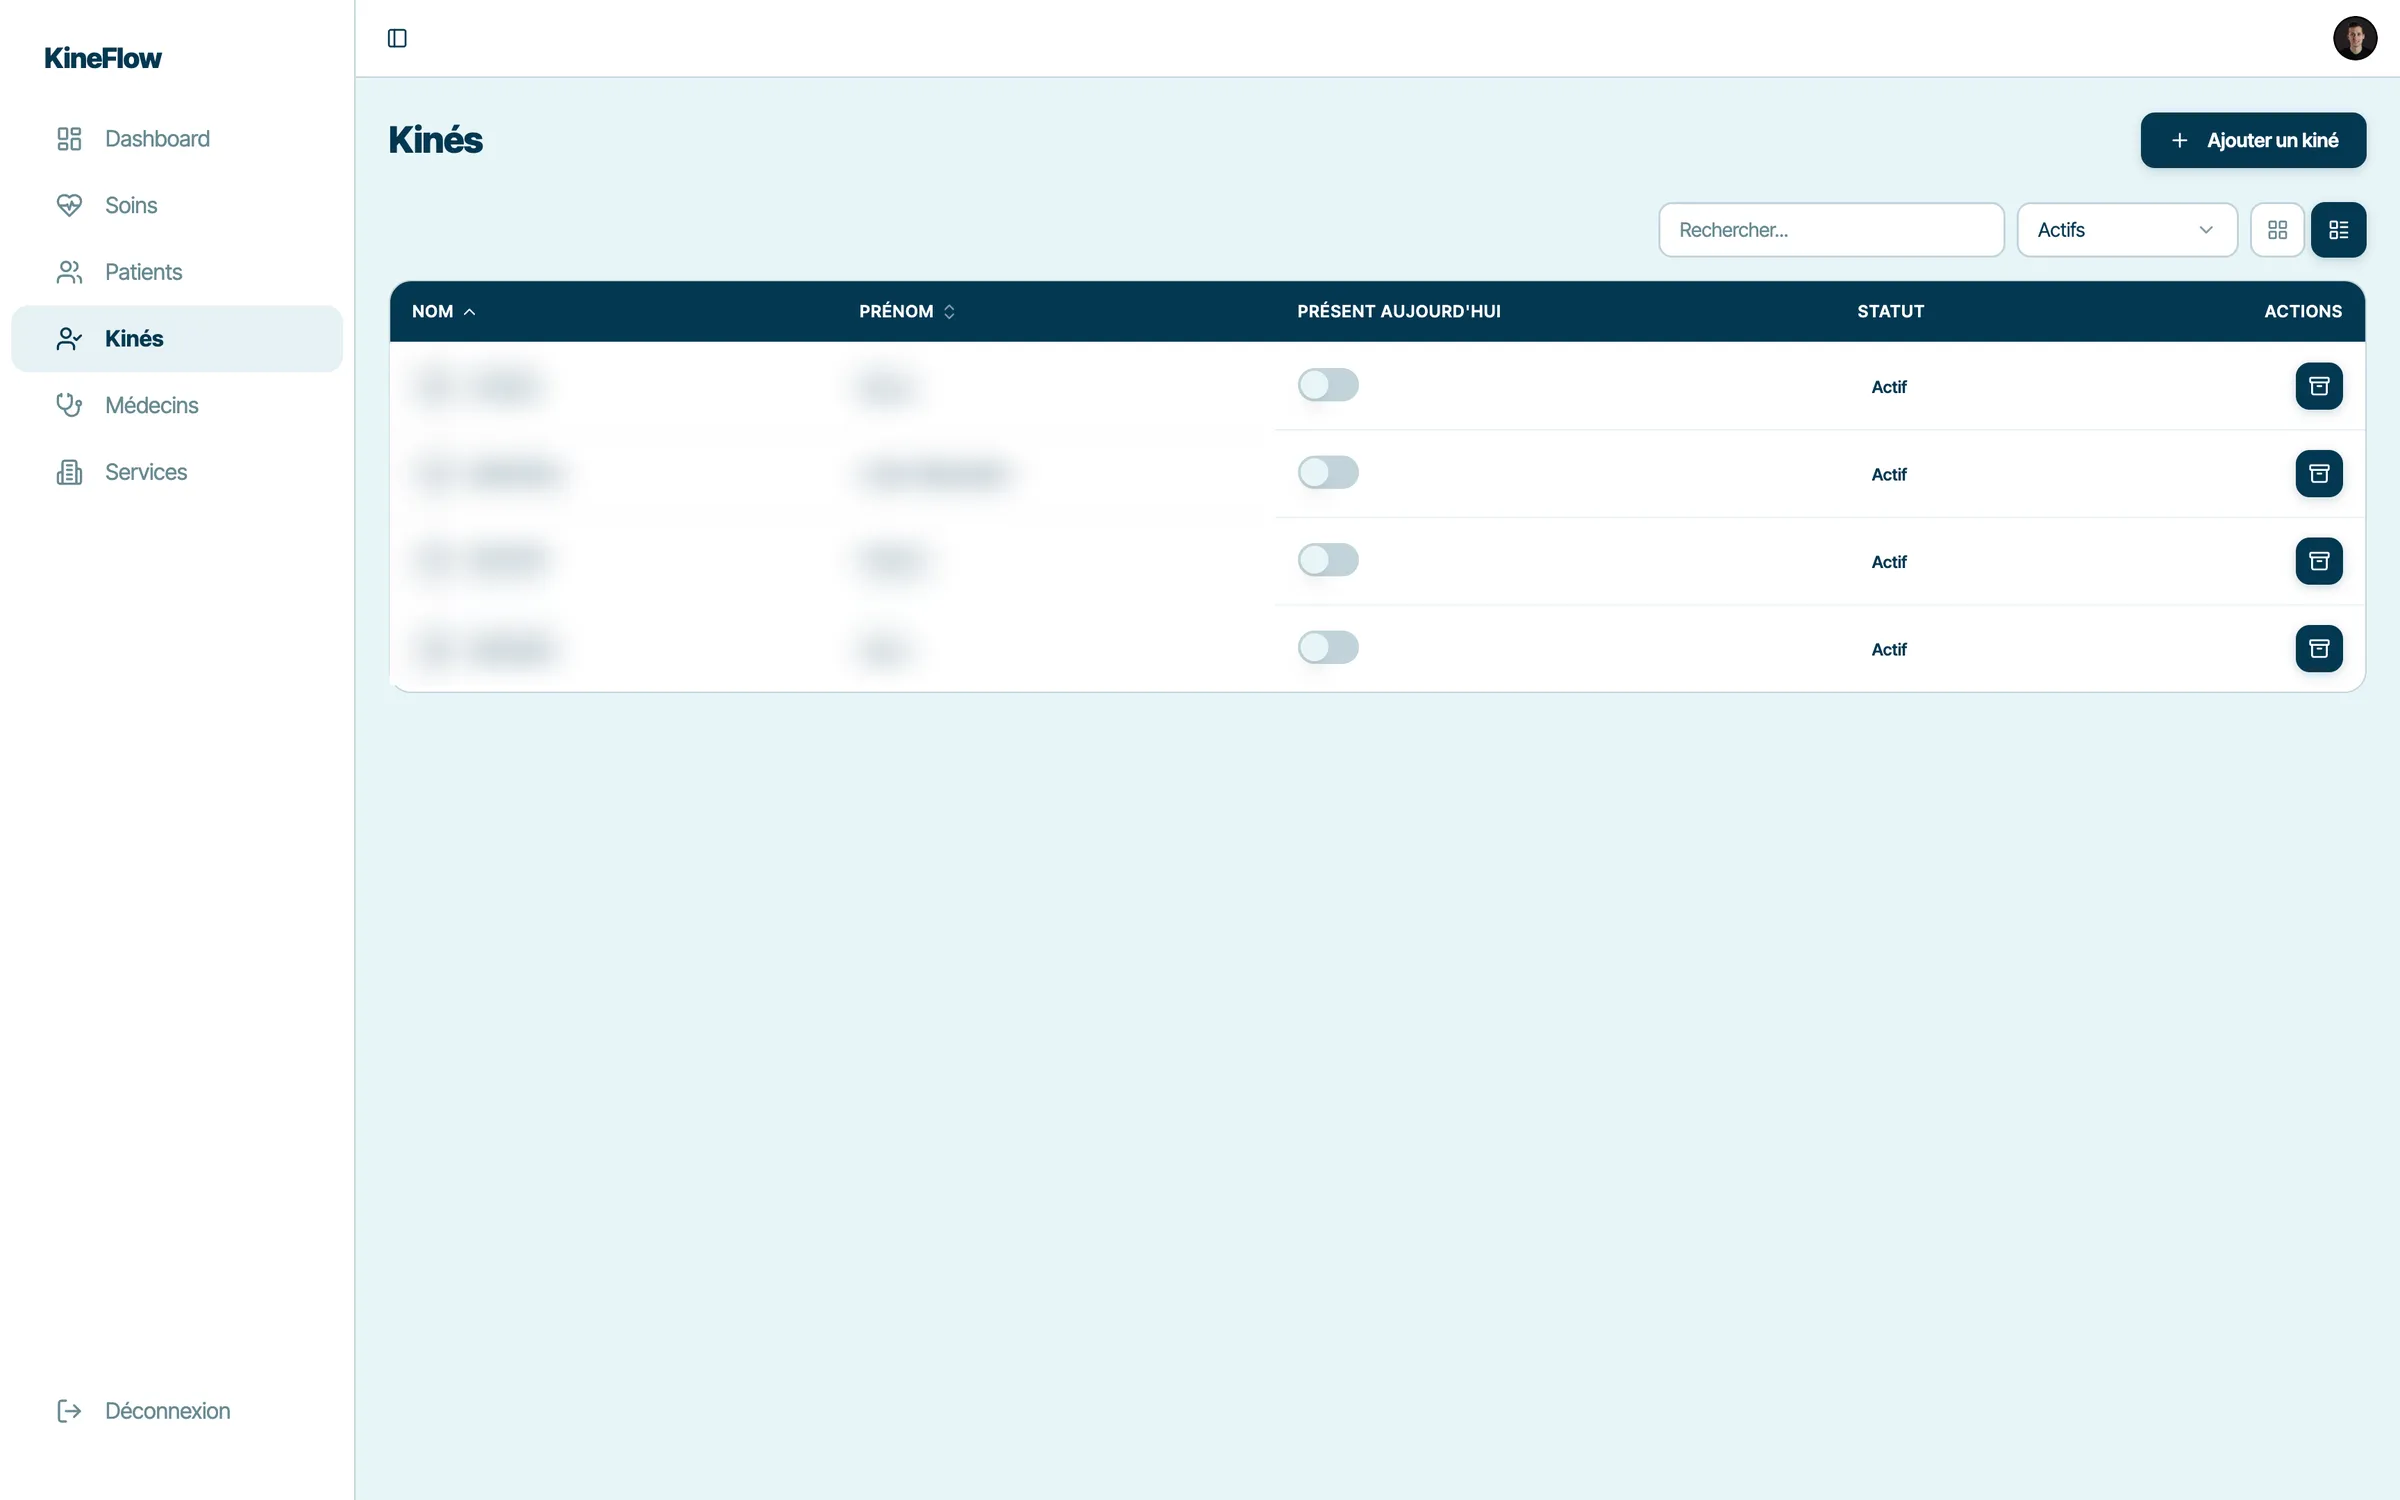Archive the kiné in first row

point(2319,386)
